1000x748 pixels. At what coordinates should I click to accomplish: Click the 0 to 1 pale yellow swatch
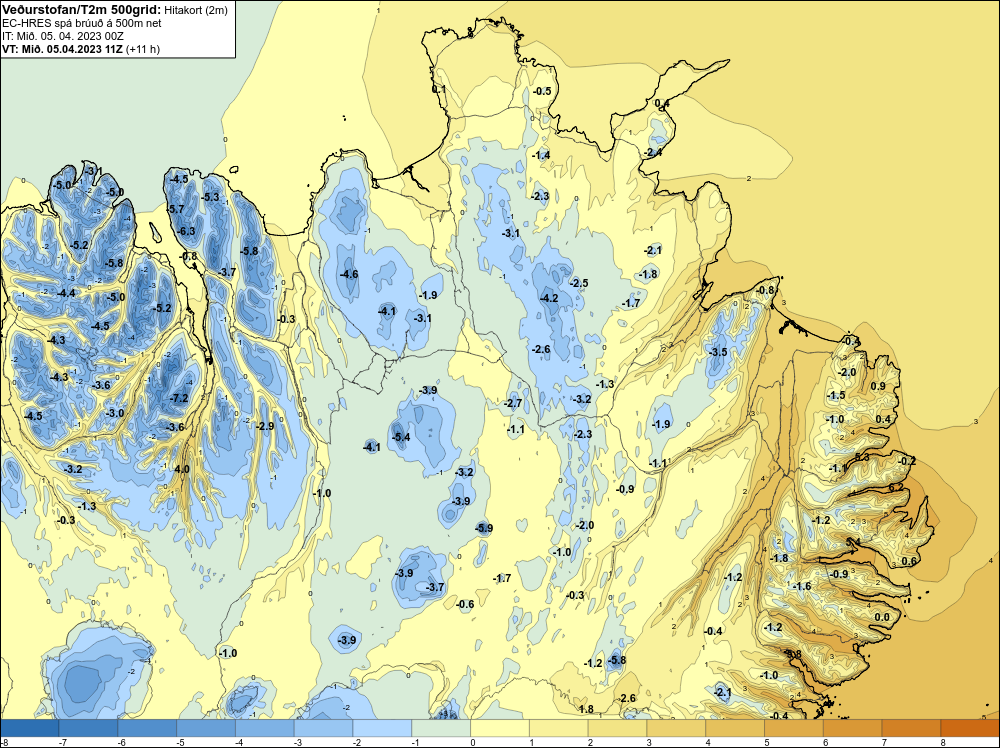tap(500, 728)
